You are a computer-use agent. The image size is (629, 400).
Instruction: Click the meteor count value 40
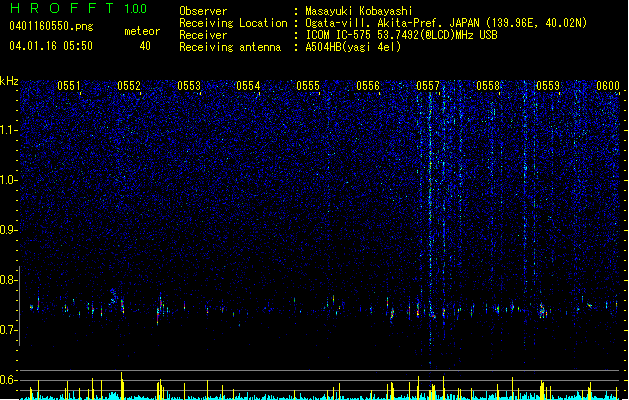[x=145, y=46]
